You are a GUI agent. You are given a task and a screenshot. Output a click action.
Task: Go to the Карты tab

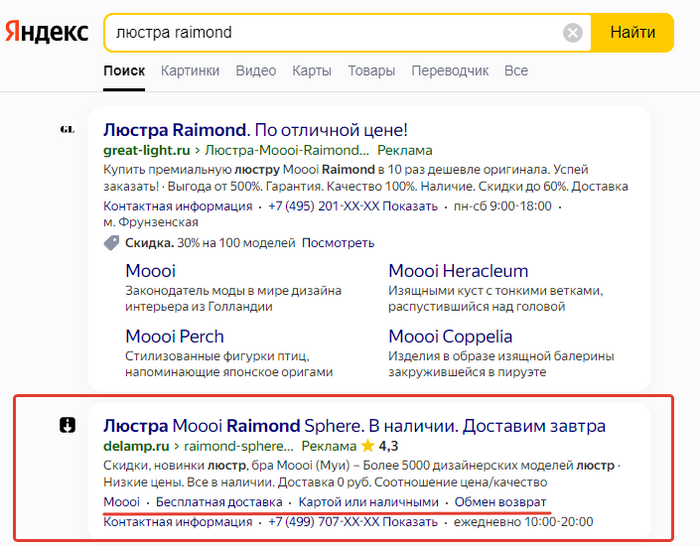click(x=312, y=71)
